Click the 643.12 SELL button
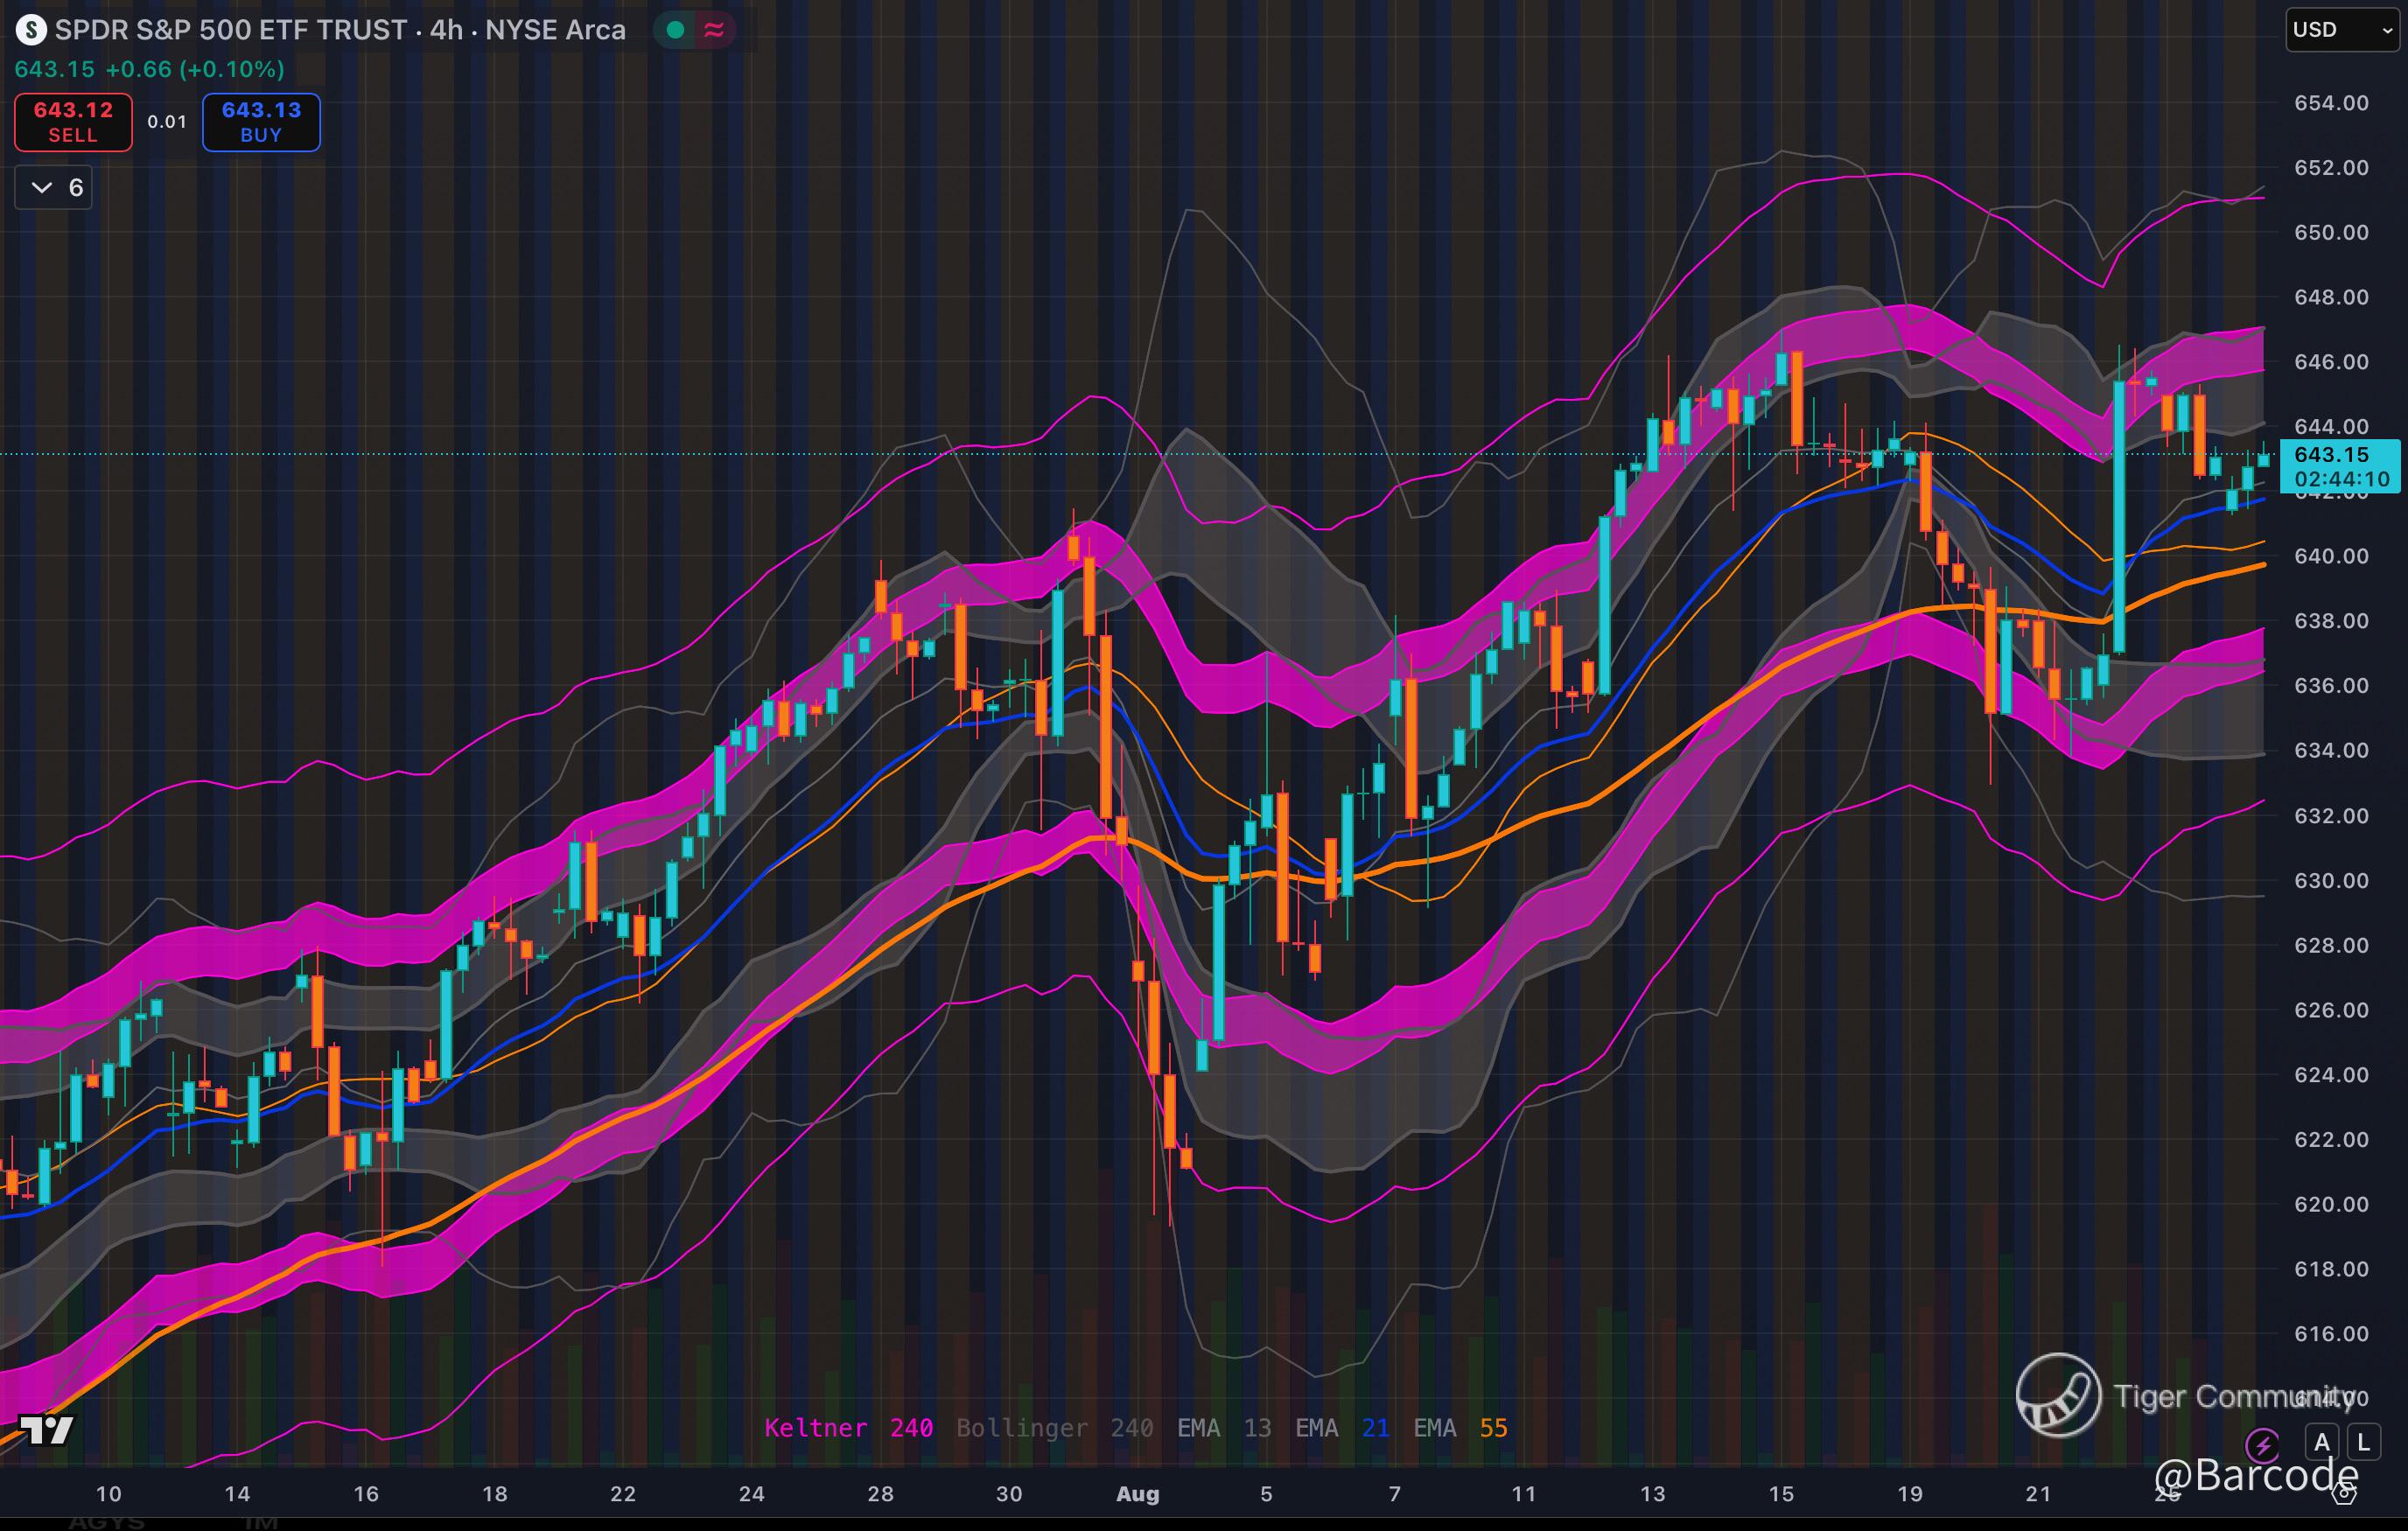The image size is (2408, 1531). [73, 122]
